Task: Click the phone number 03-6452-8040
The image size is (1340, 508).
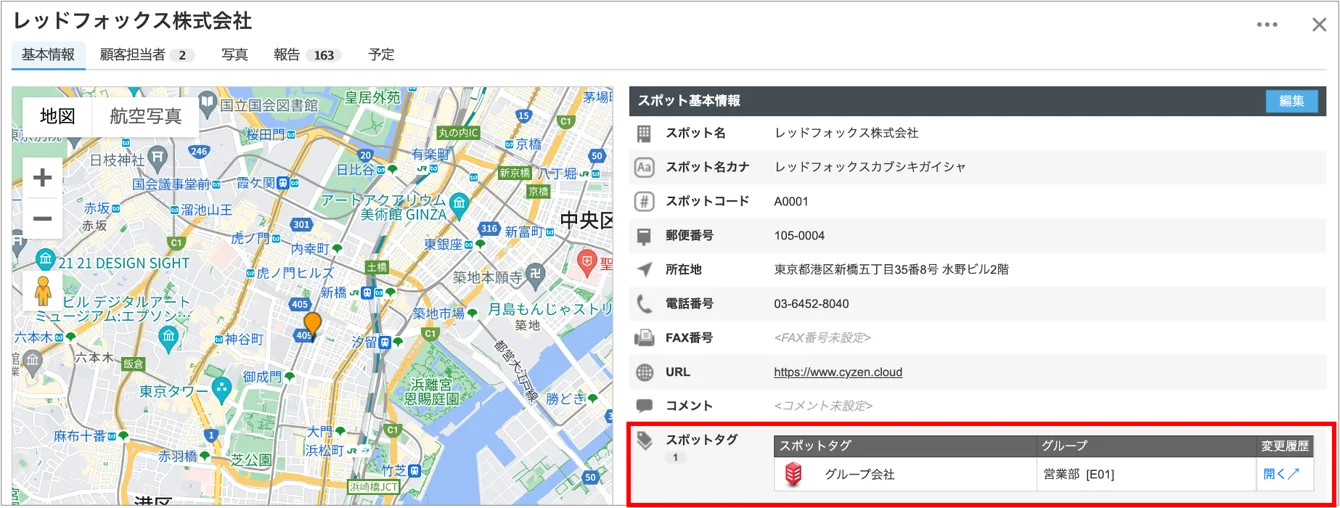Action: pos(811,304)
